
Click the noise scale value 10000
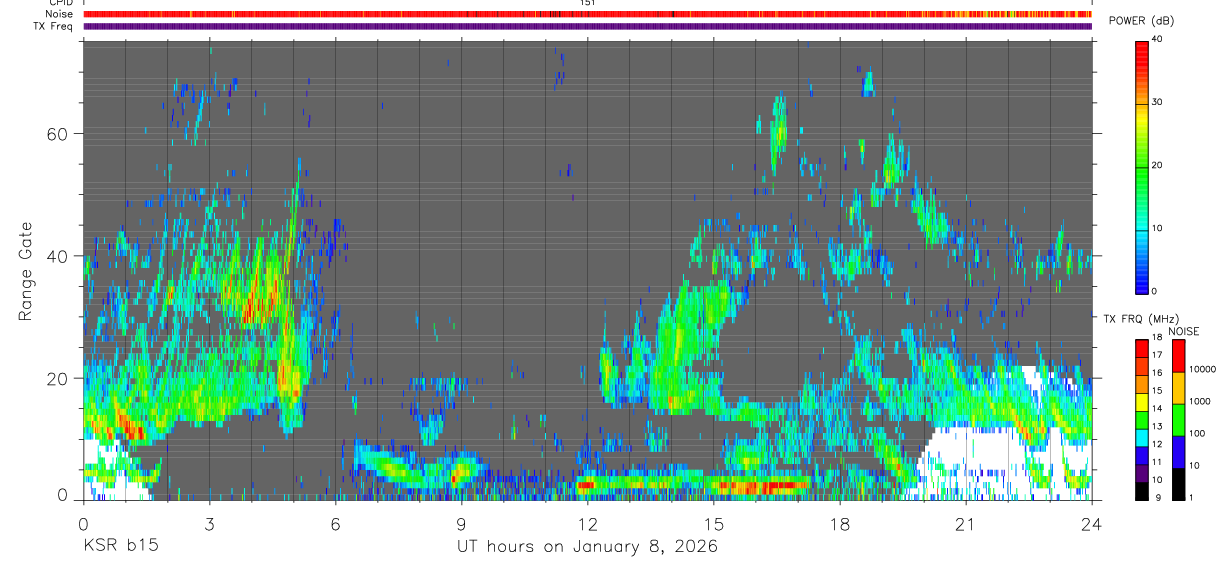click(1202, 369)
